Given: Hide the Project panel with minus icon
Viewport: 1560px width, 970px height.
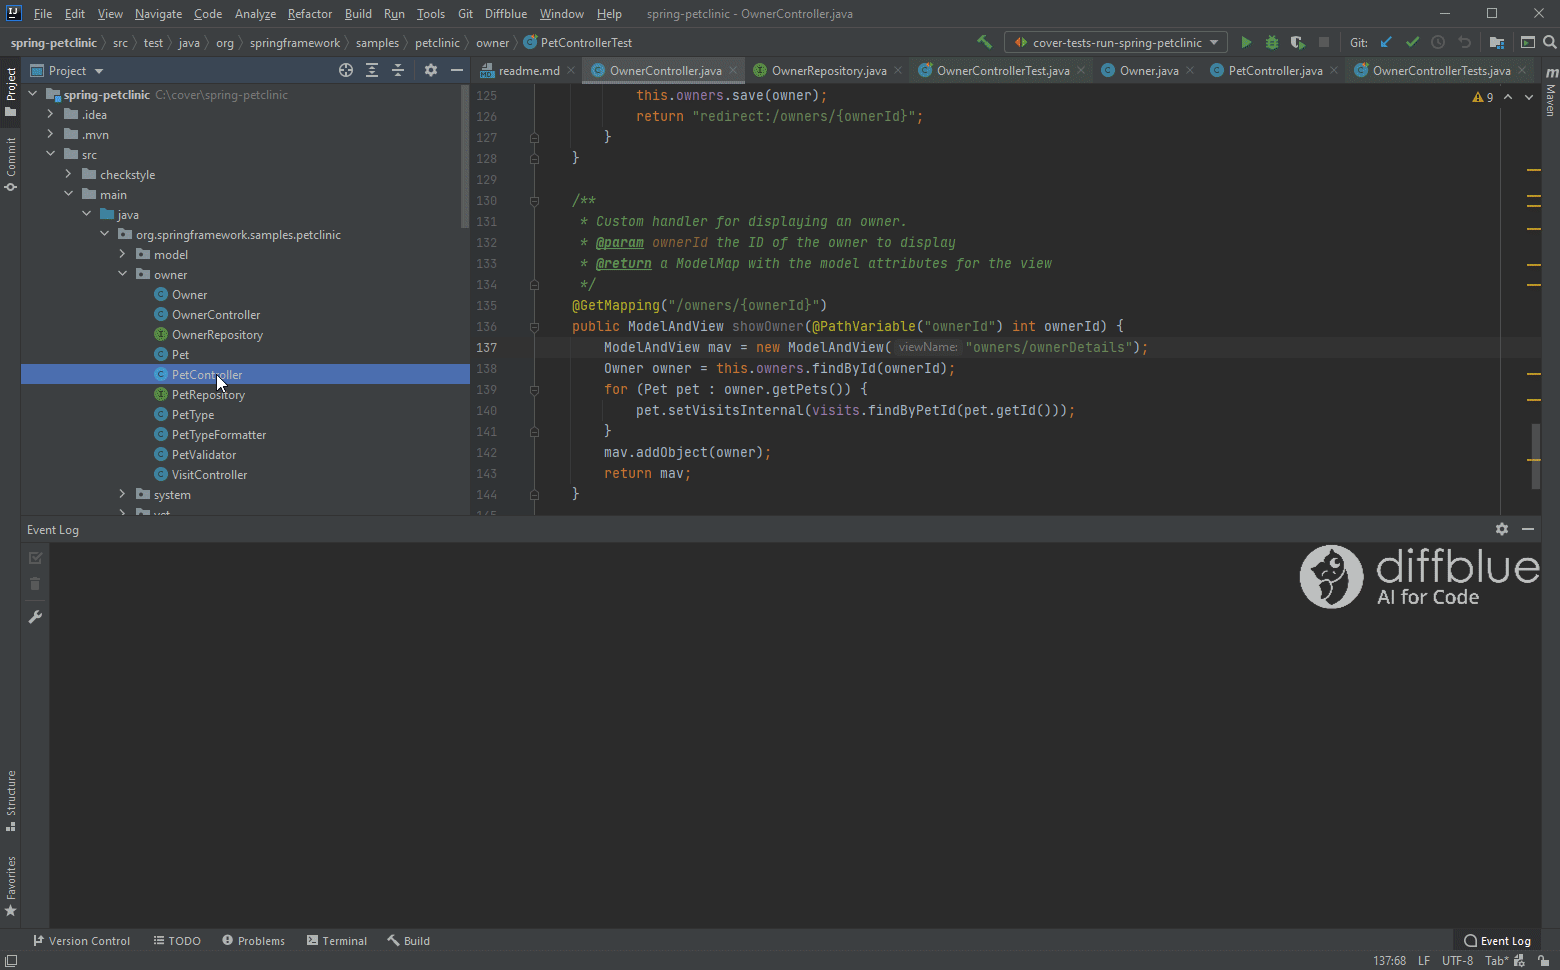Looking at the screenshot, I should pos(457,70).
